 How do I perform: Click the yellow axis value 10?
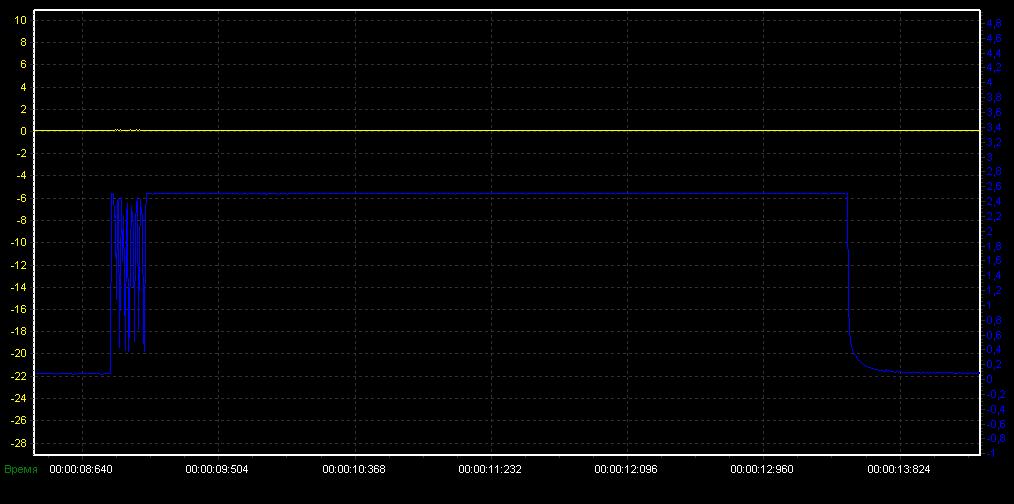tap(22, 20)
